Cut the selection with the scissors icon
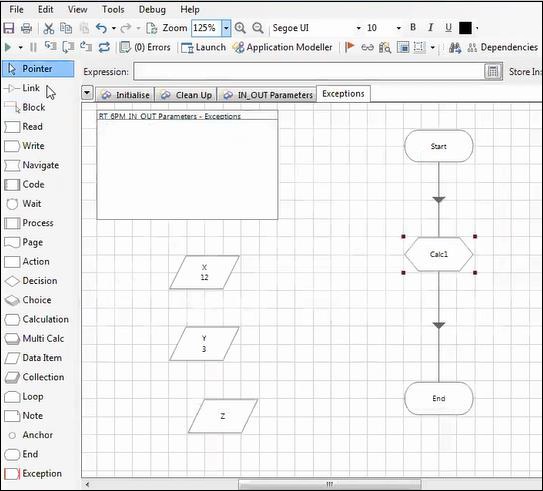Viewport: 543px width, 491px height. 48,28
